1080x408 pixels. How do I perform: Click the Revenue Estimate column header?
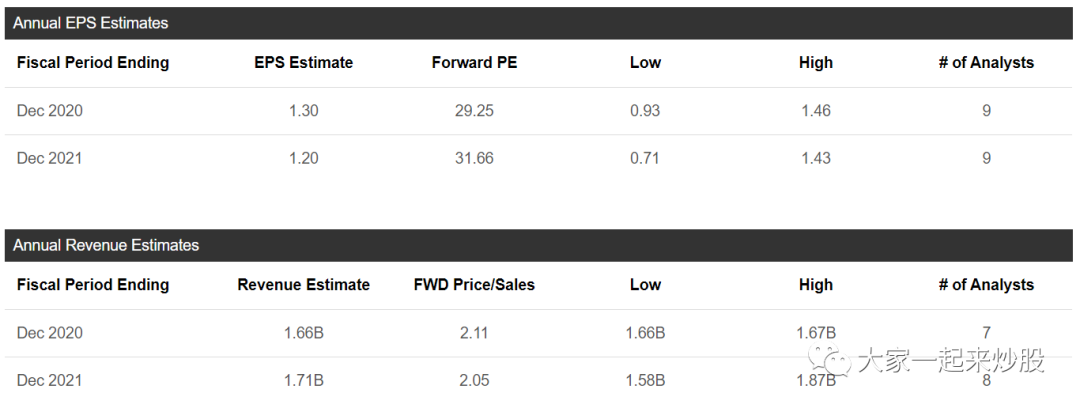click(x=303, y=285)
